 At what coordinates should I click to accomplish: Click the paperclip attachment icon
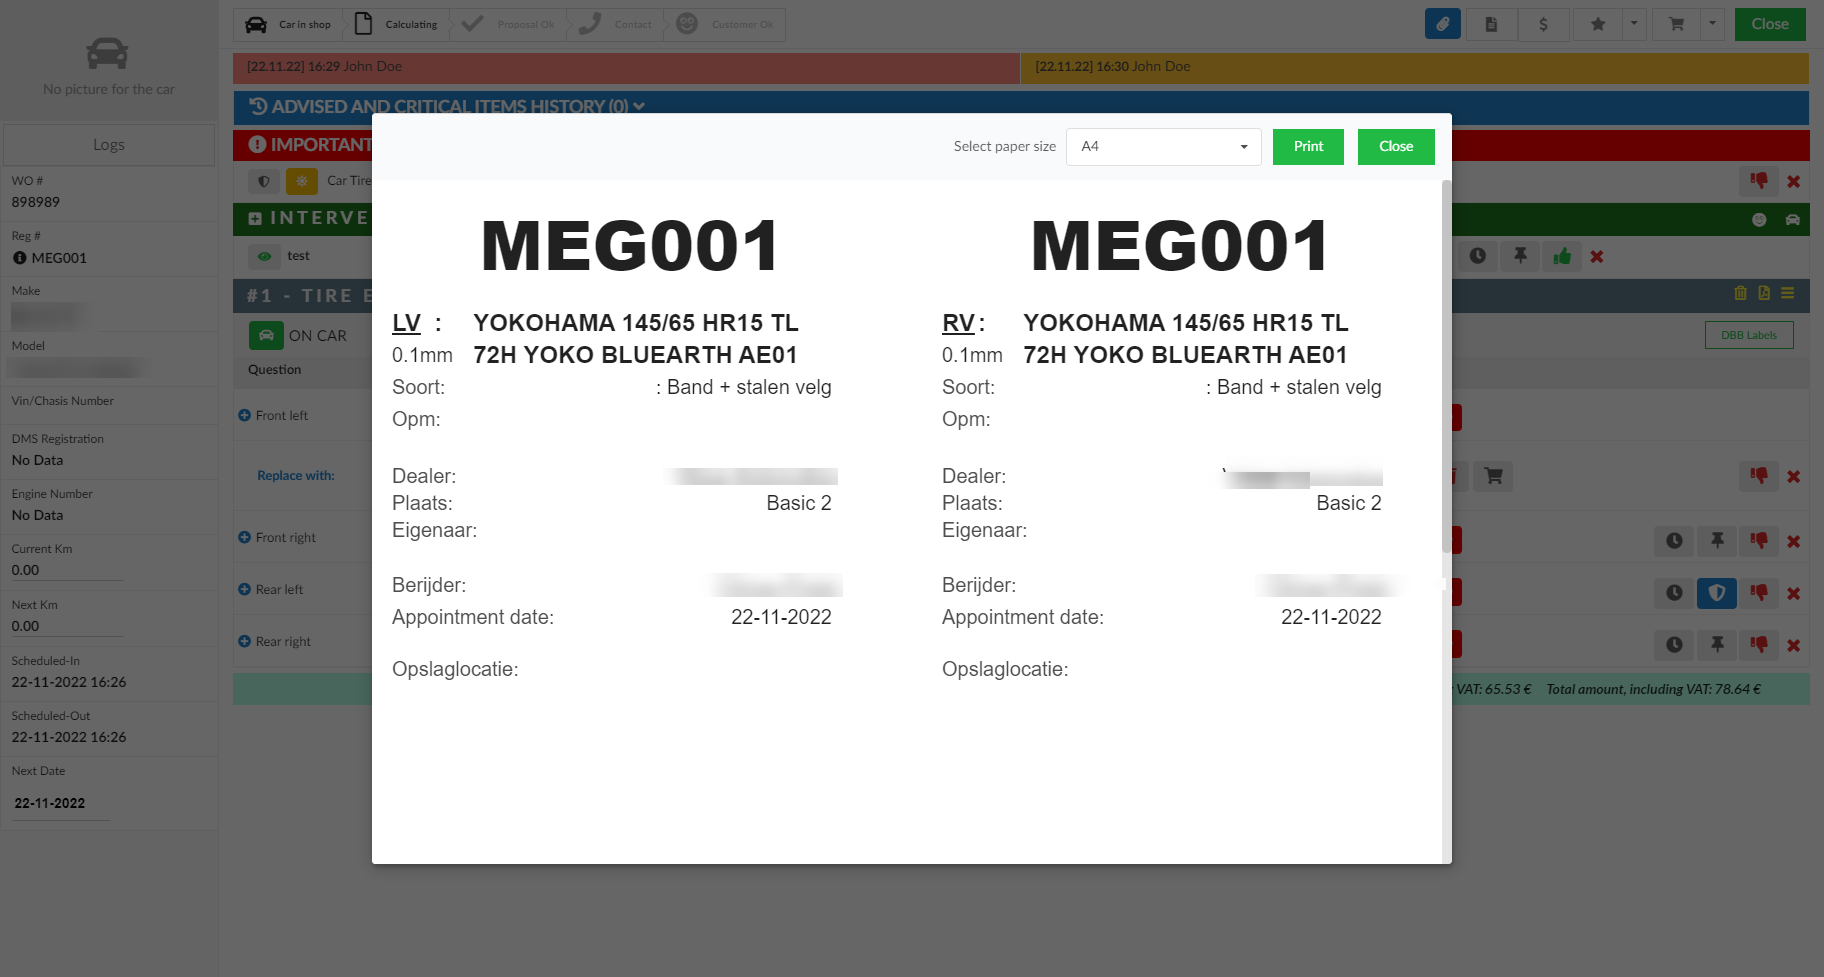tap(1442, 24)
